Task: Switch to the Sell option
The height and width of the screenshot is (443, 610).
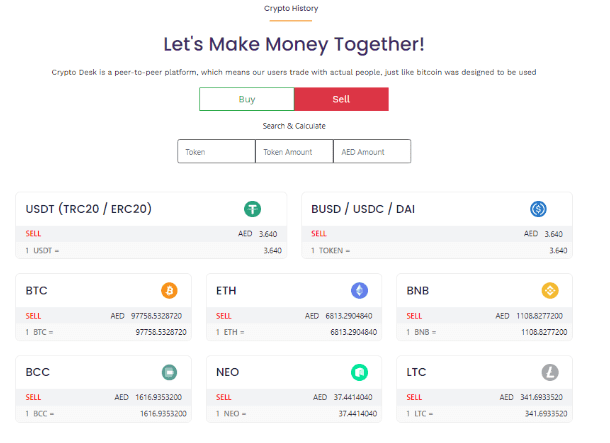Action: pos(341,99)
